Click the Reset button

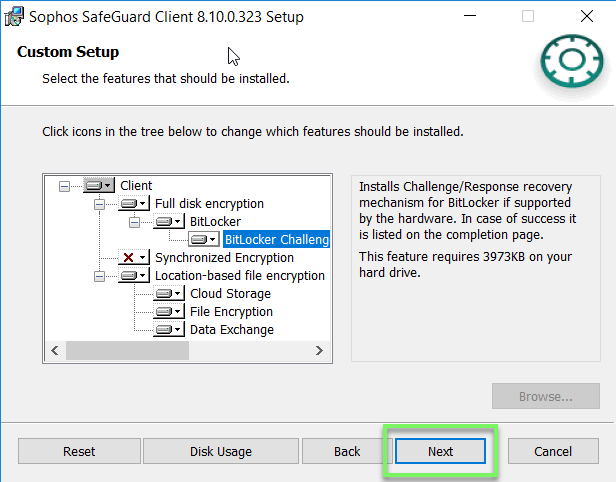79,451
